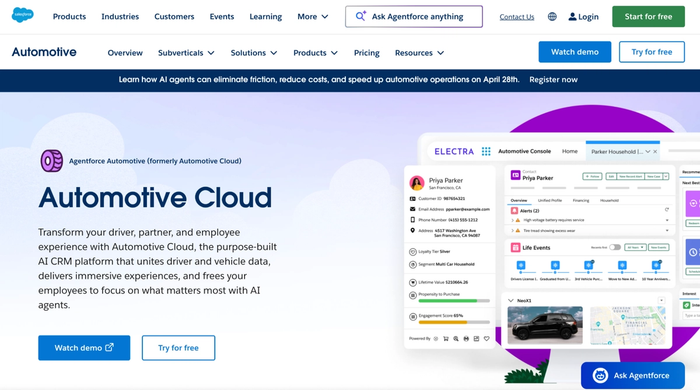Image resolution: width=700 pixels, height=390 pixels.
Task: Open the Parker Household tab chevron
Action: point(648,152)
